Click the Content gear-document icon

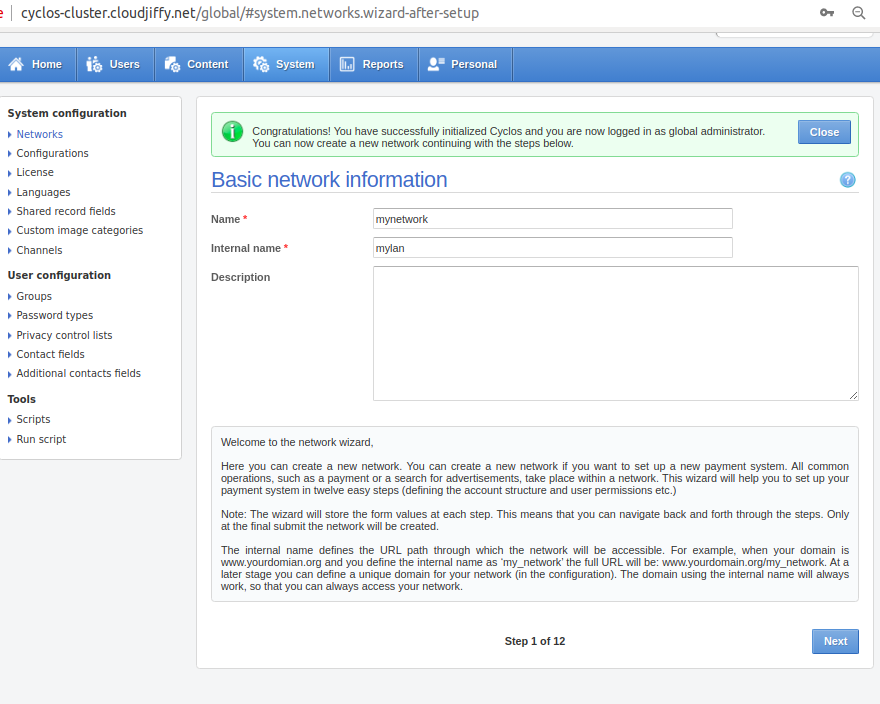[172, 64]
